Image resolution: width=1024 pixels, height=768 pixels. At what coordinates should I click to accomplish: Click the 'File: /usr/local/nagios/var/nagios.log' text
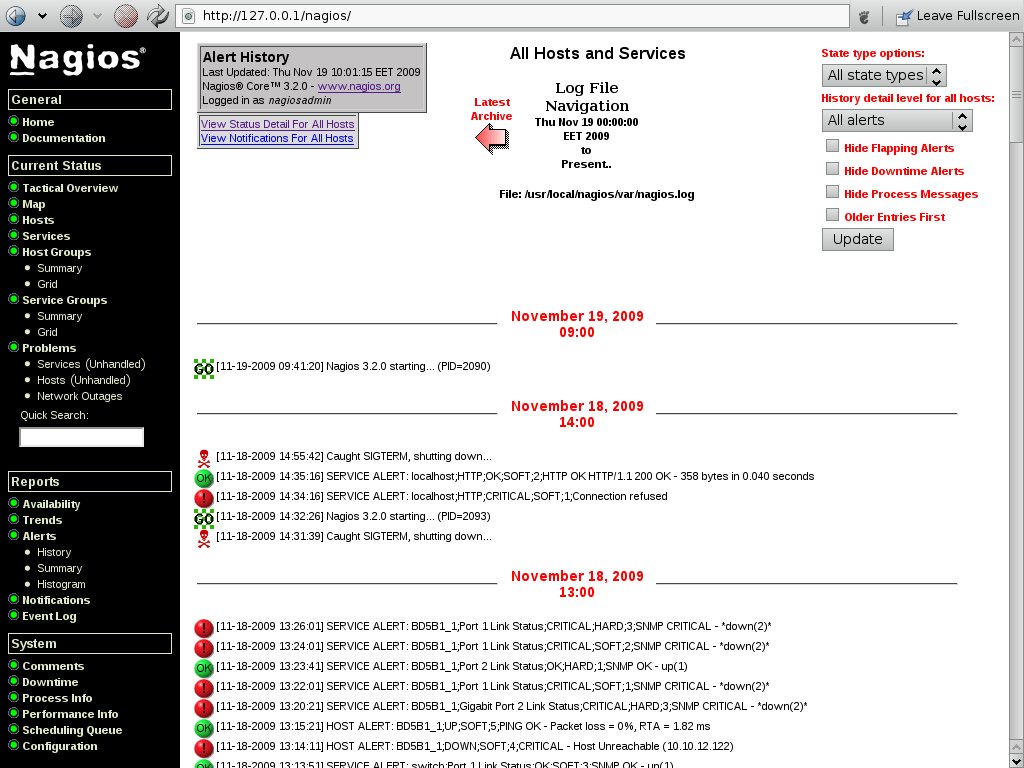pos(597,194)
